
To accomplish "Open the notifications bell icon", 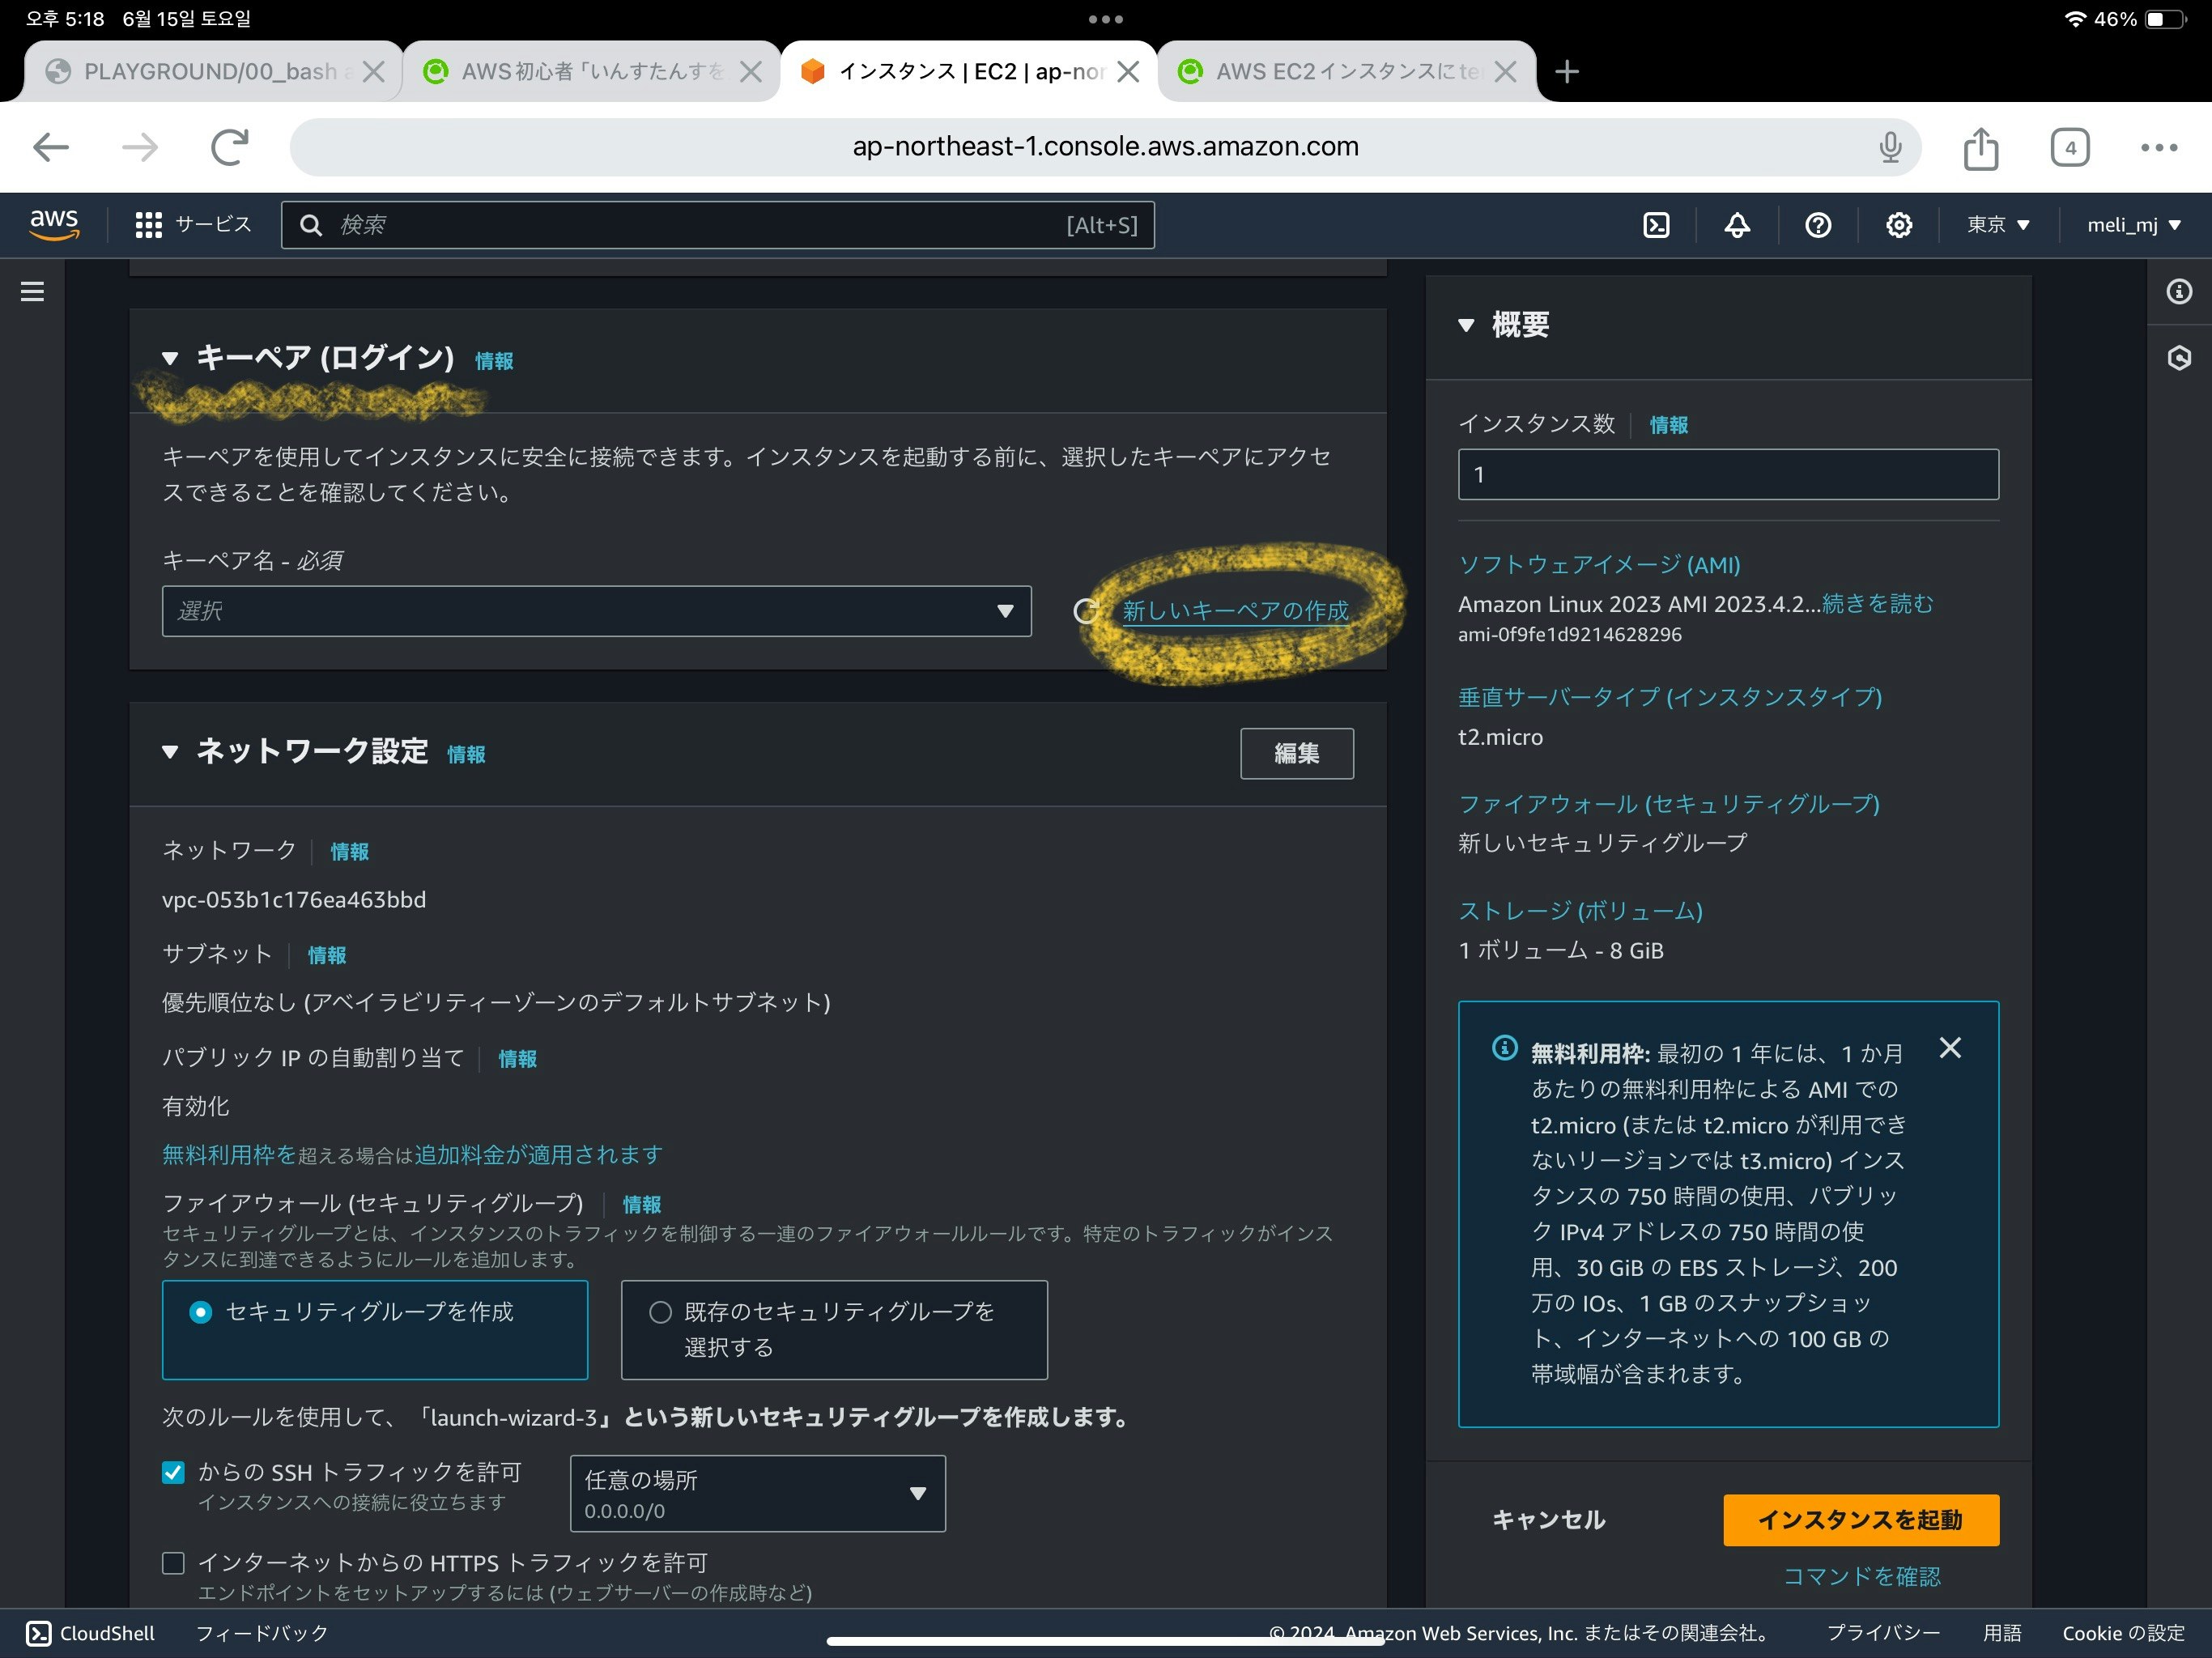I will click(x=1737, y=225).
